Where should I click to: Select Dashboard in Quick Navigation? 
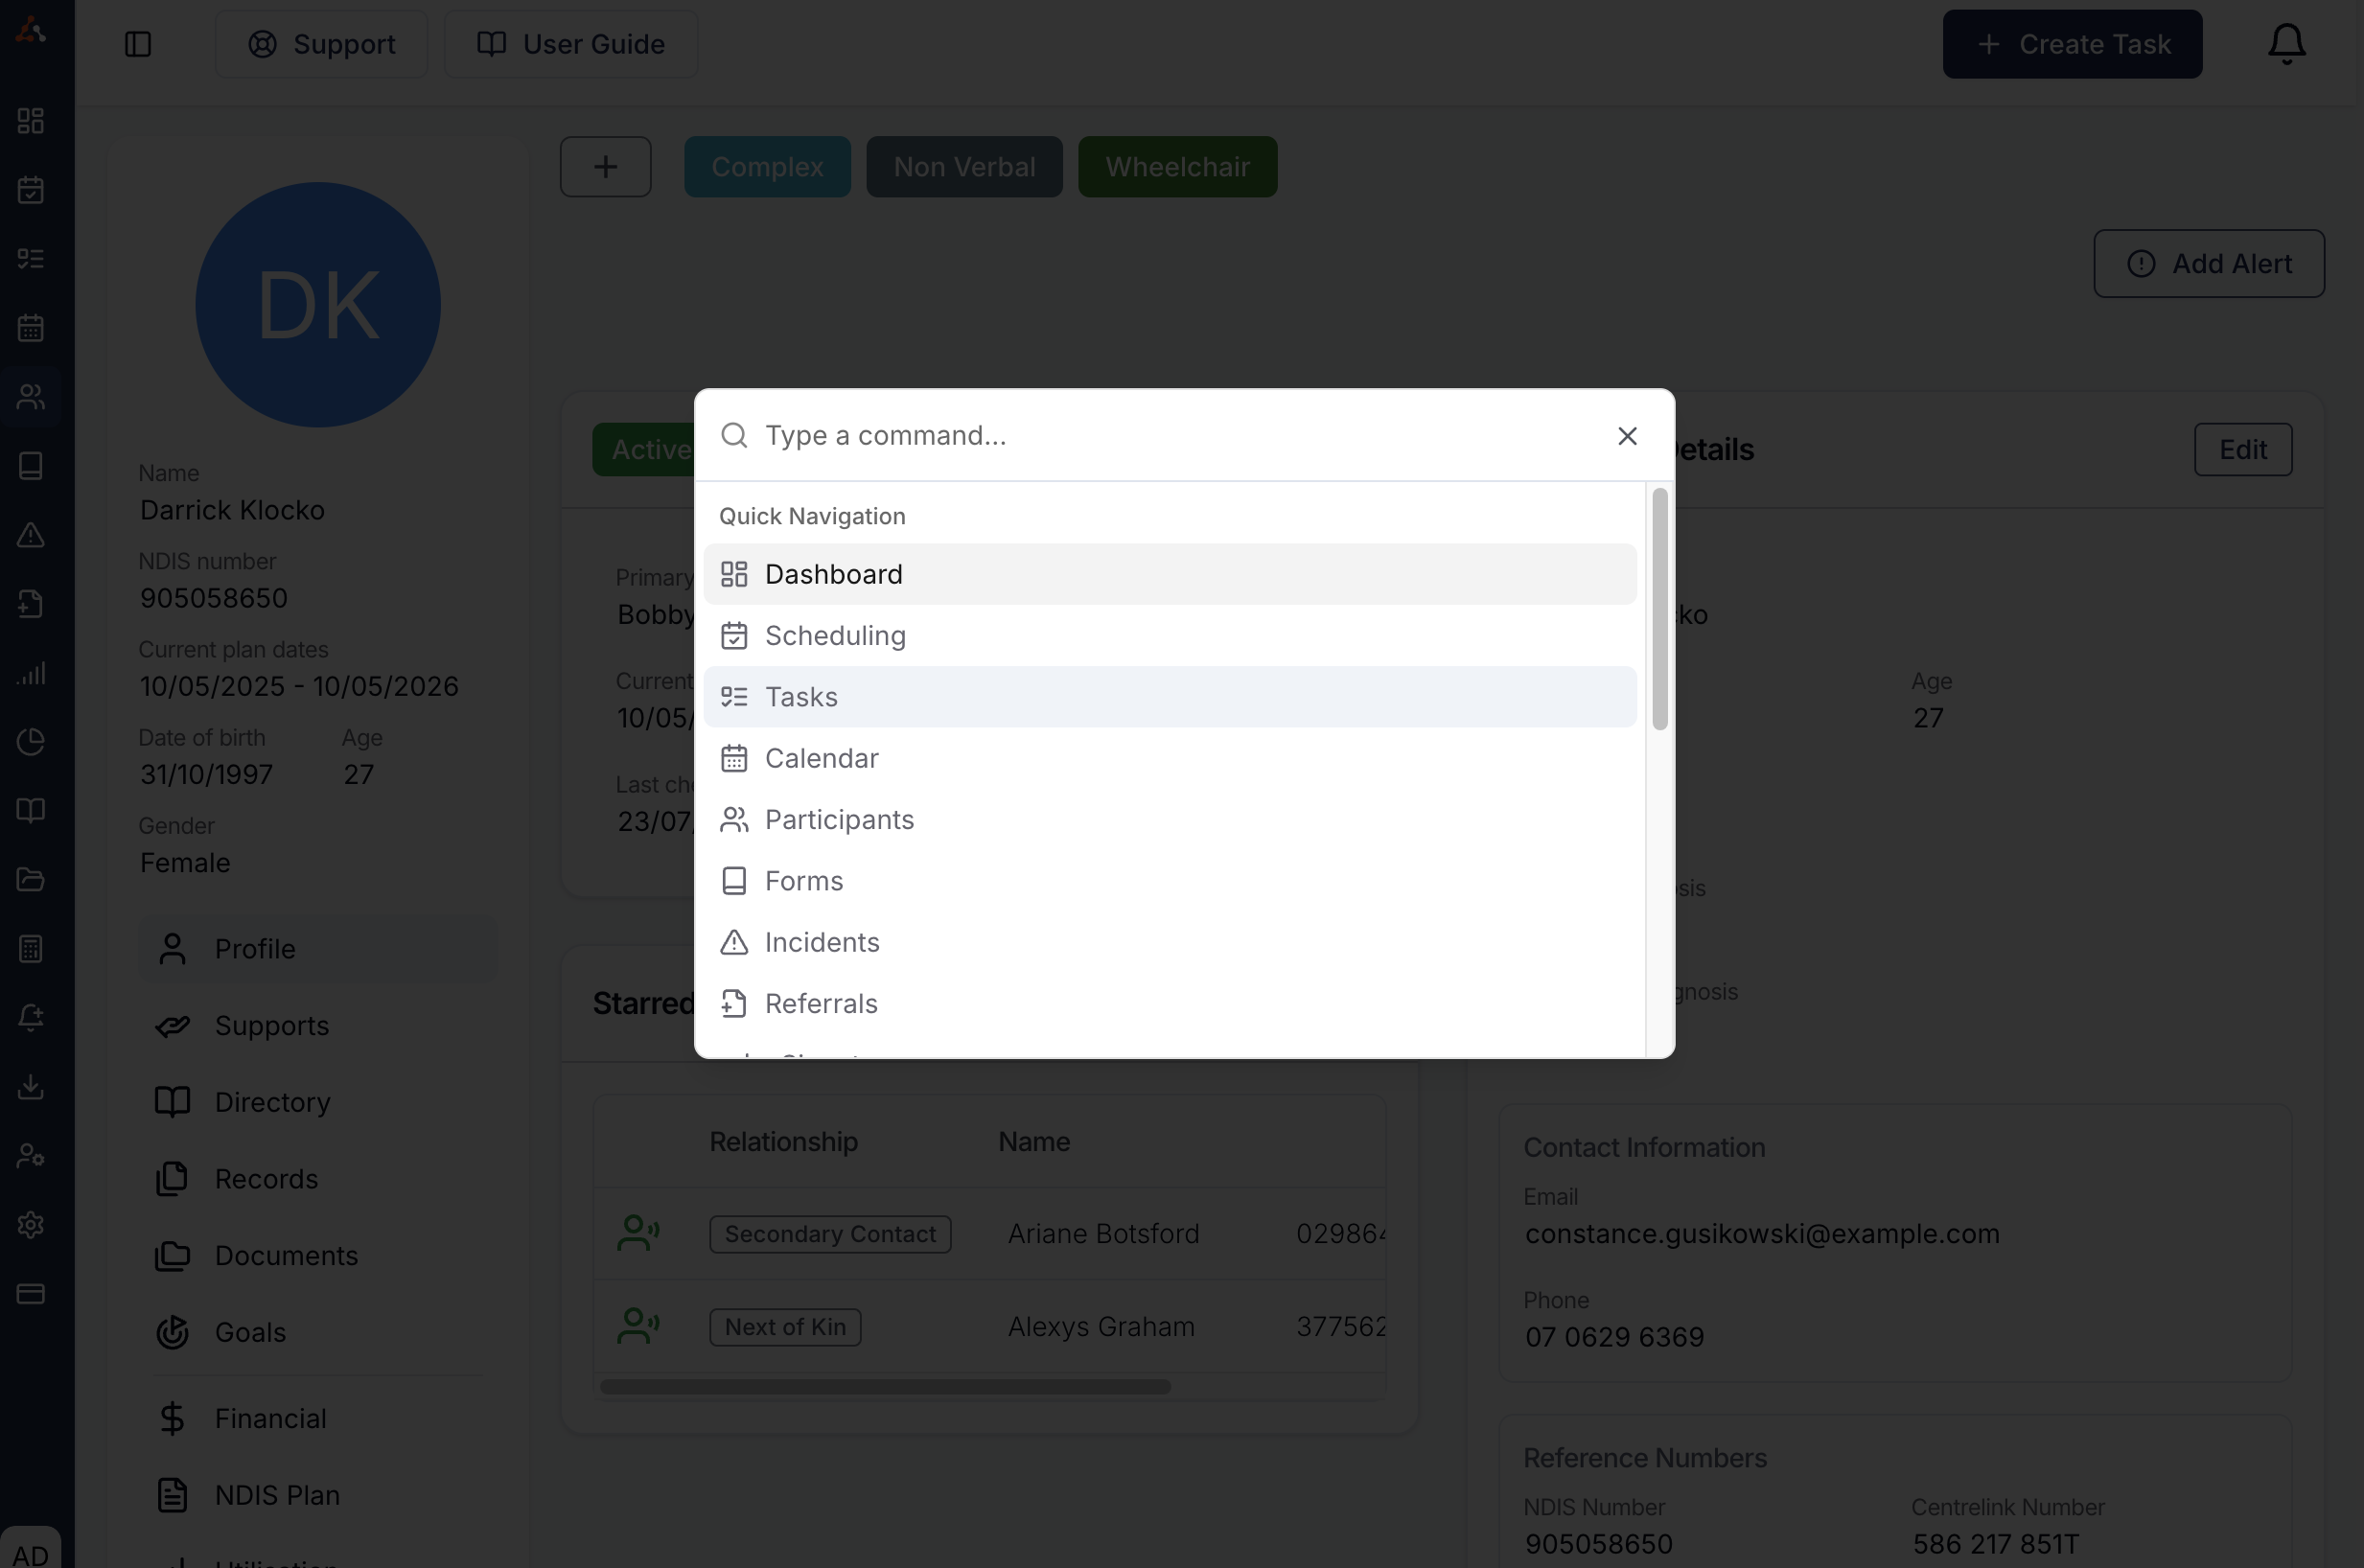[1170, 574]
